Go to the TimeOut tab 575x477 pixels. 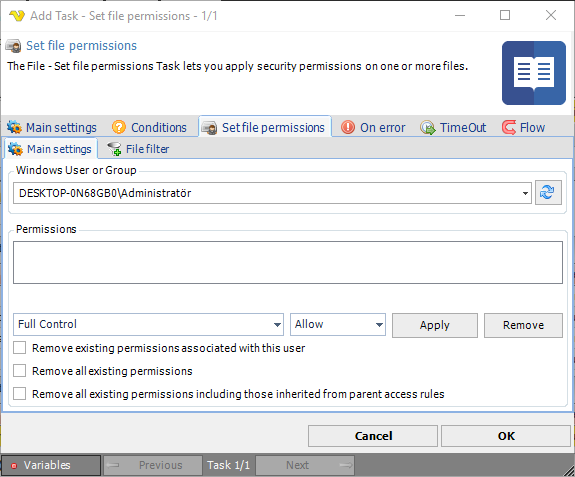pos(453,127)
